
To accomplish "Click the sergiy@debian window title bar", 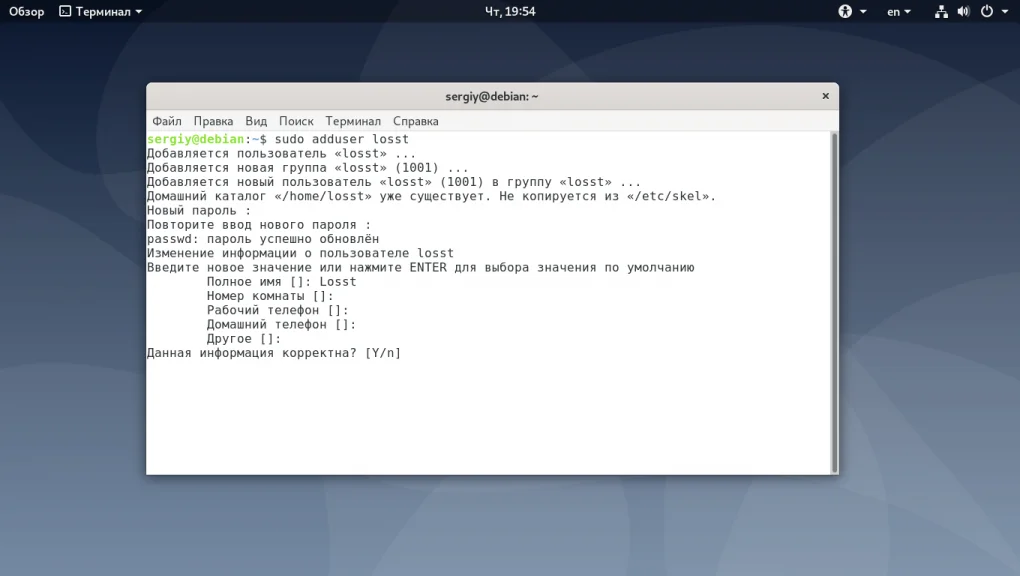I will [490, 96].
